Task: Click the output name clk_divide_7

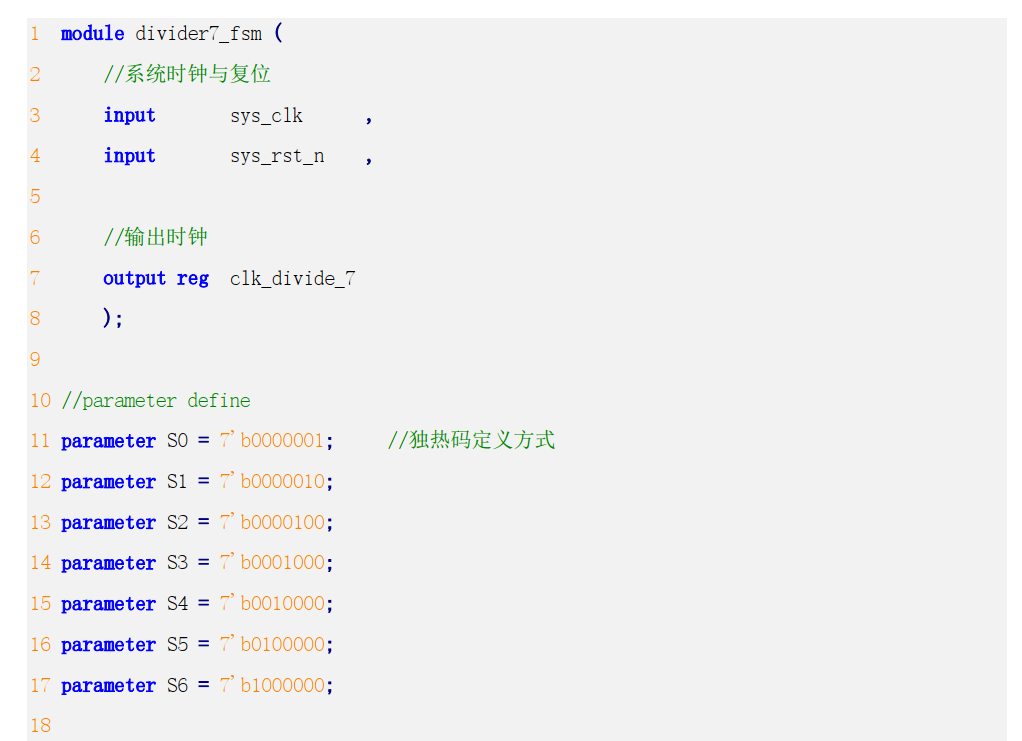Action: (293, 279)
